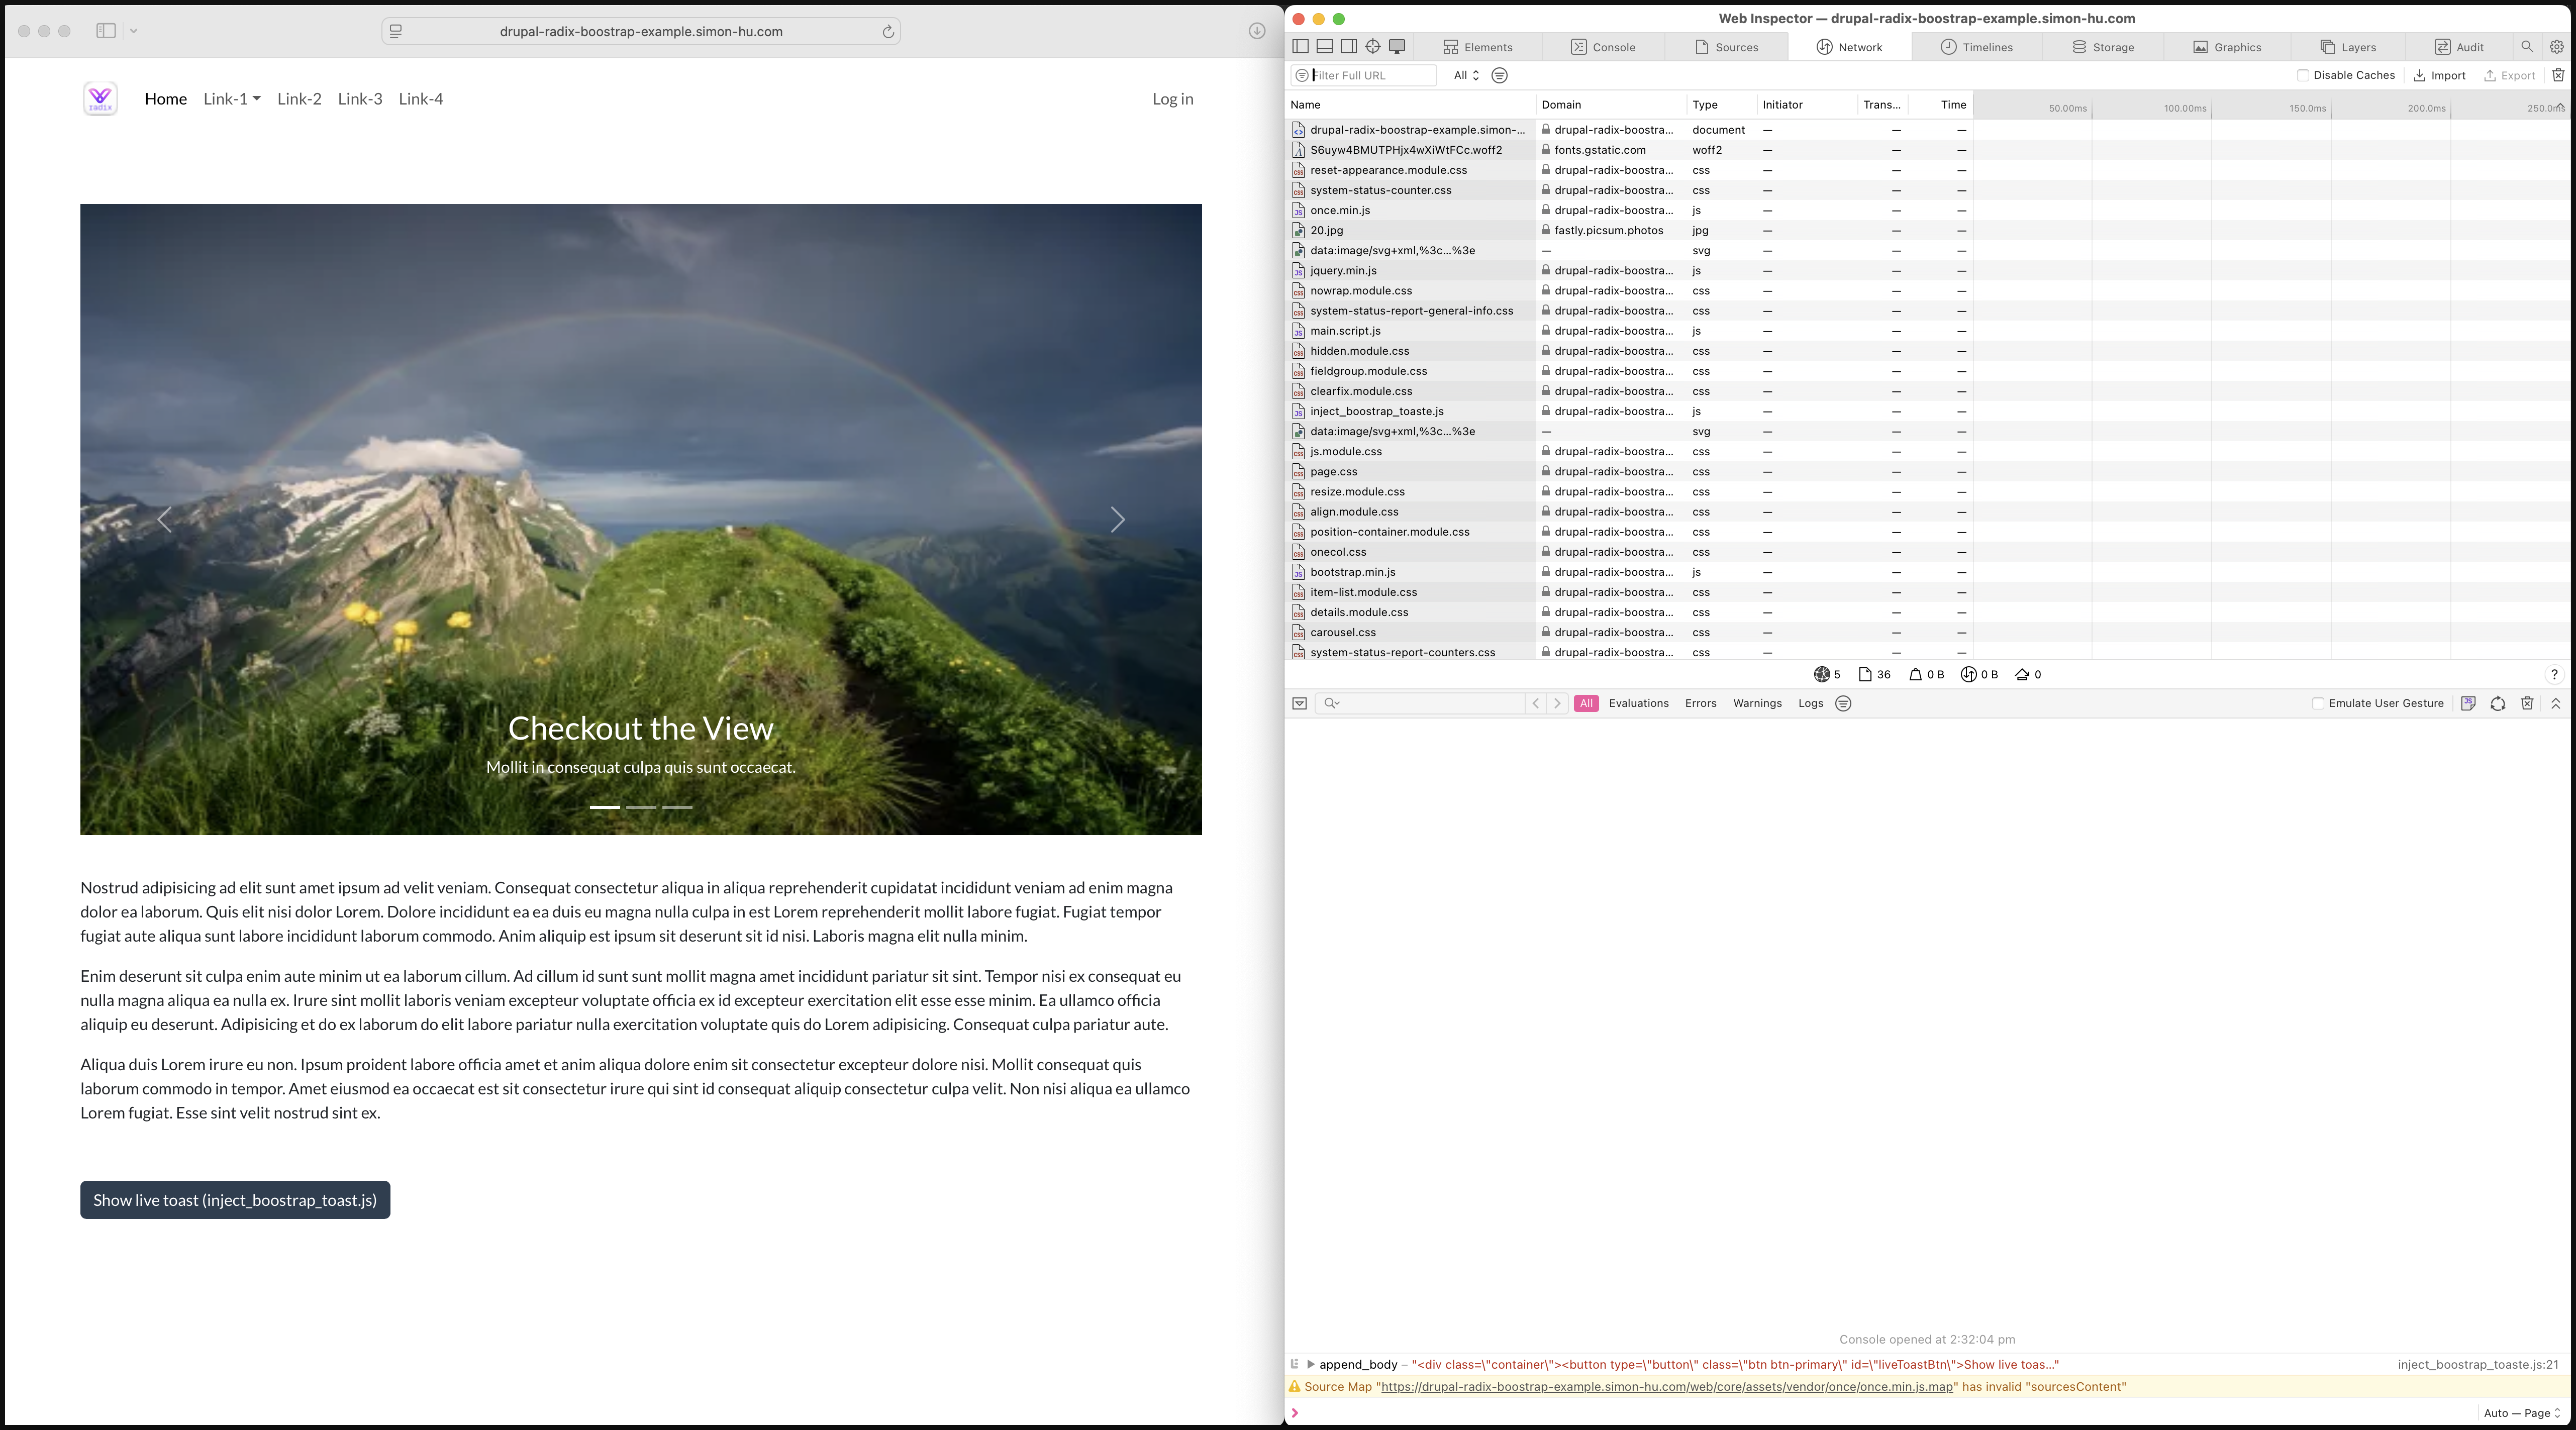
Task: Reload page in Safari address bar
Action: coord(887,31)
